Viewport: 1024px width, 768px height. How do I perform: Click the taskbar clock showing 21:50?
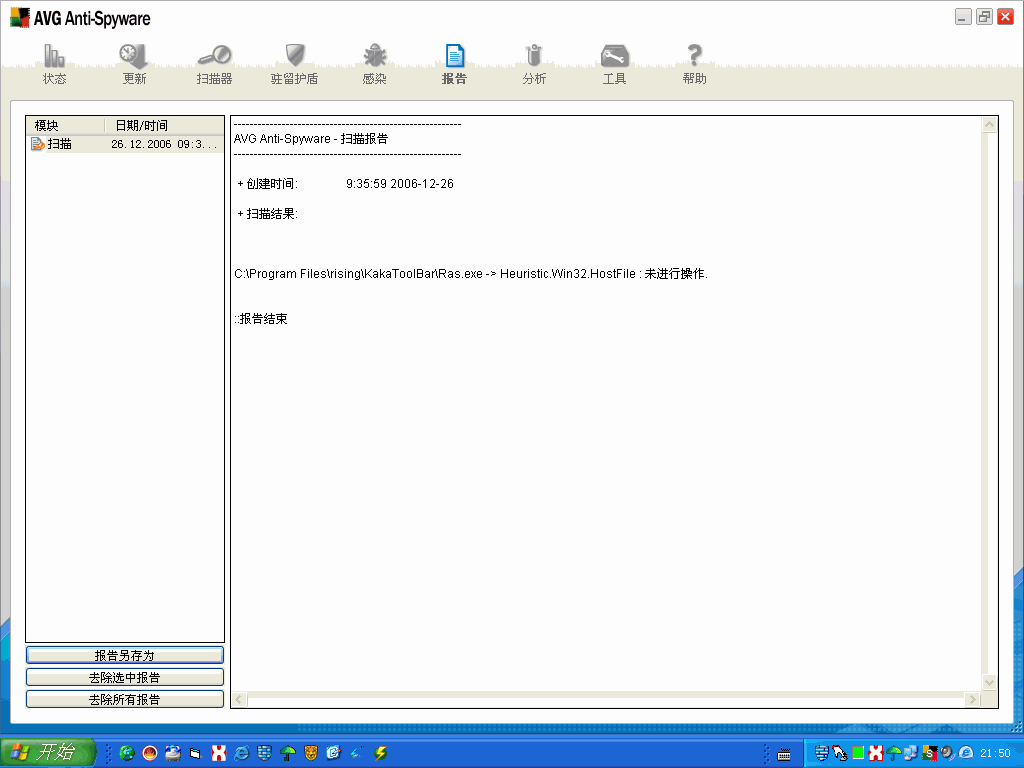[x=995, y=753]
